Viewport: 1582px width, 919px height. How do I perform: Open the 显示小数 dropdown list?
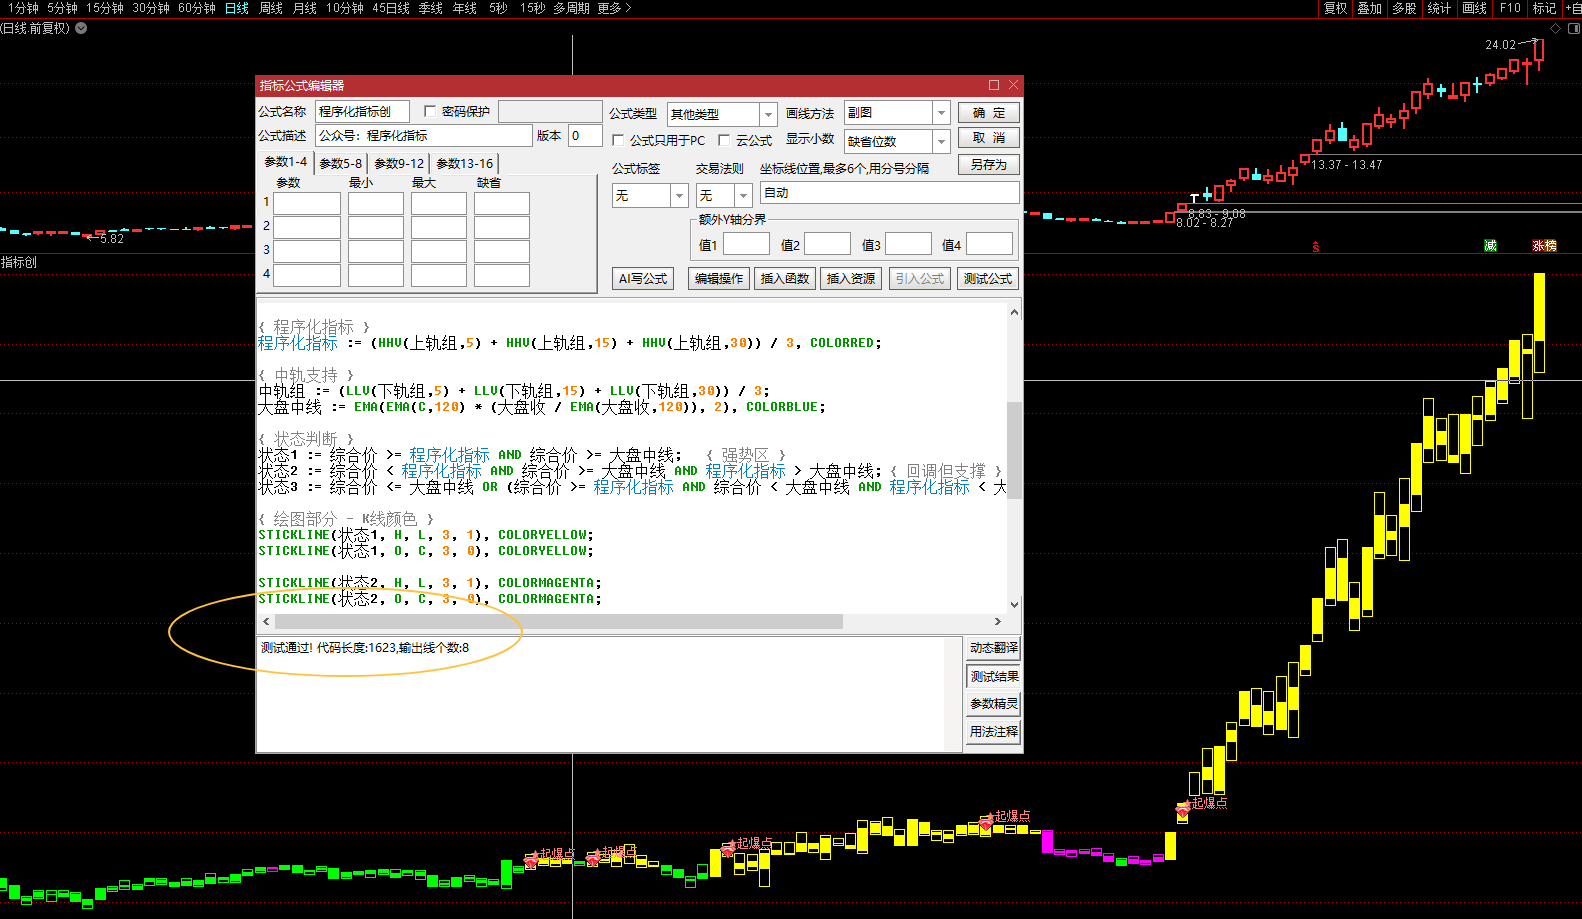click(941, 141)
